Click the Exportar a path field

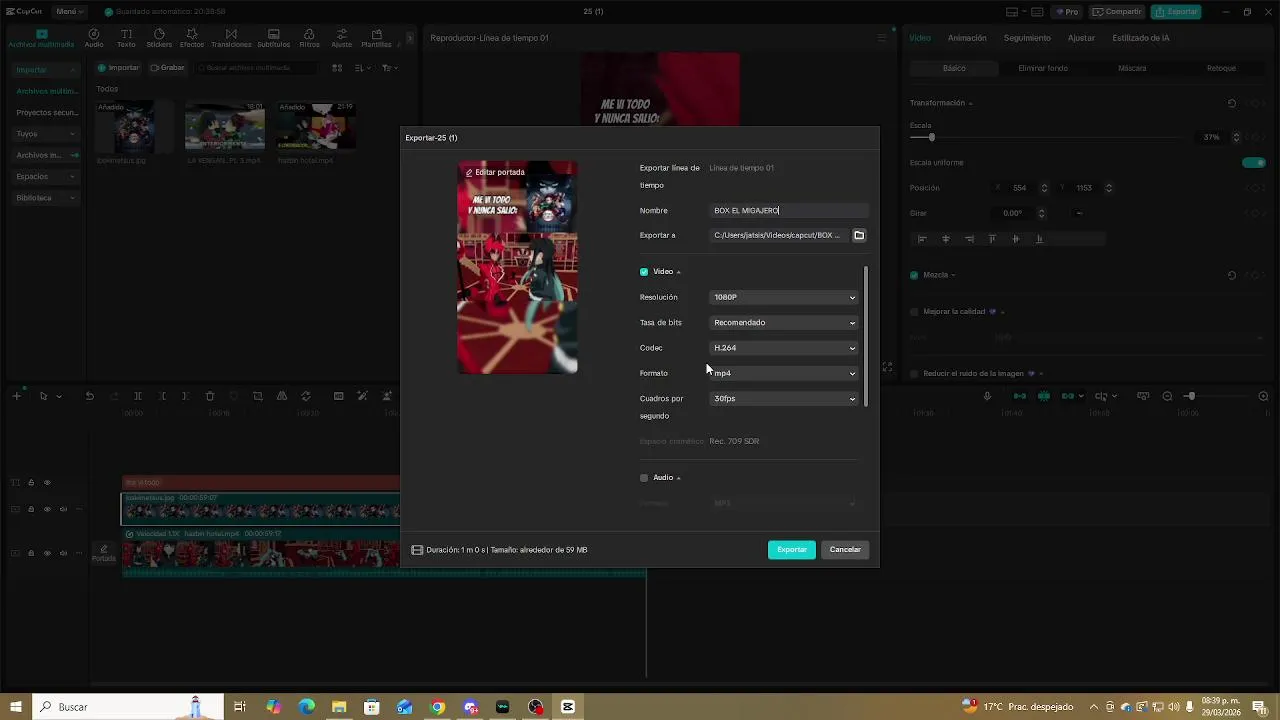click(x=778, y=235)
